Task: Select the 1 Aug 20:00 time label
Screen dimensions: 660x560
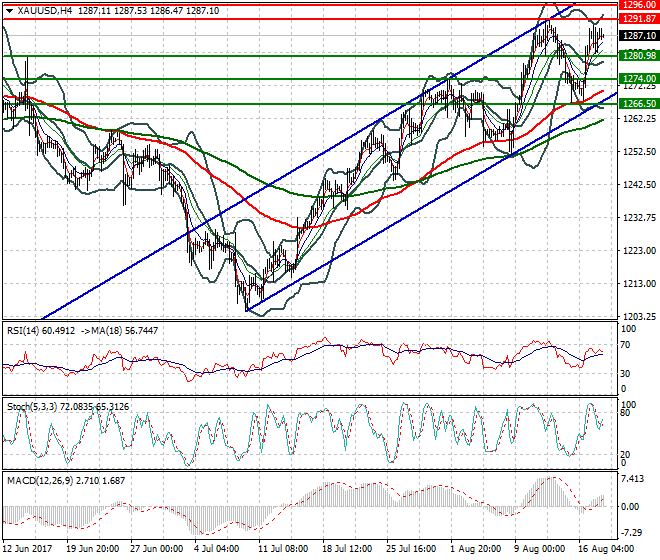Action: pyautogui.click(x=476, y=549)
